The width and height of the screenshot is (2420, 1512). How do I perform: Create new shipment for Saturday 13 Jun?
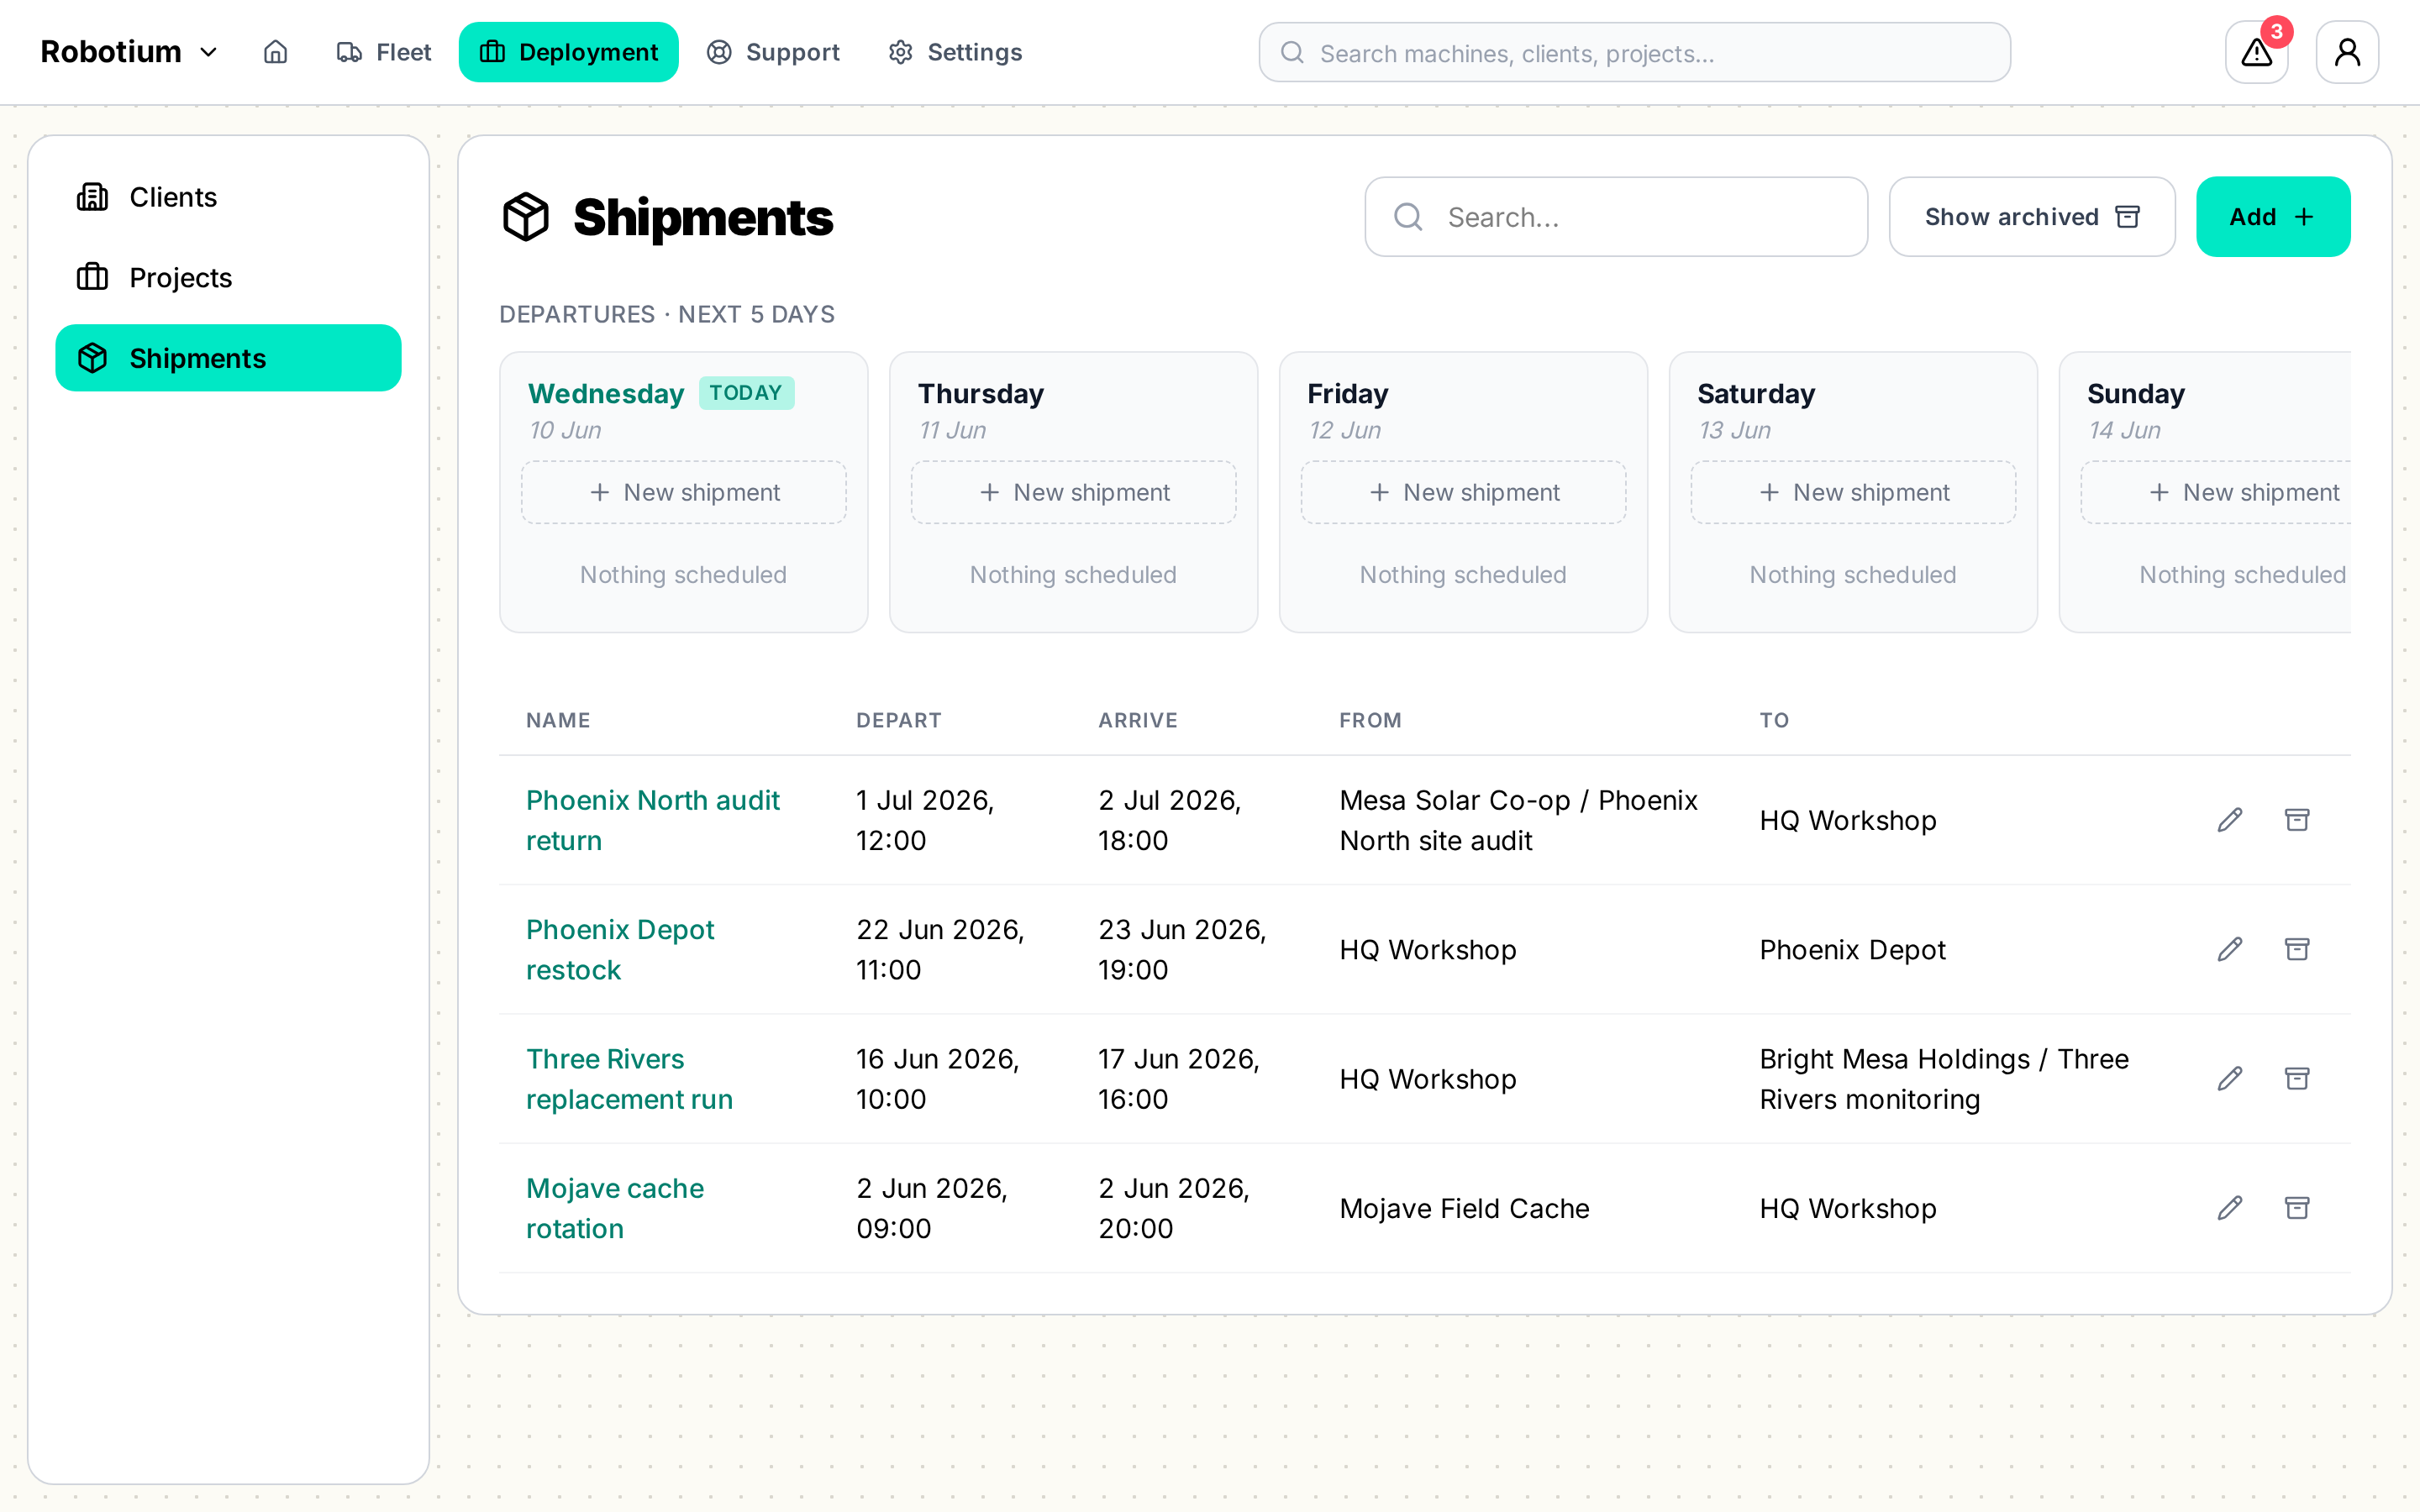point(1853,492)
